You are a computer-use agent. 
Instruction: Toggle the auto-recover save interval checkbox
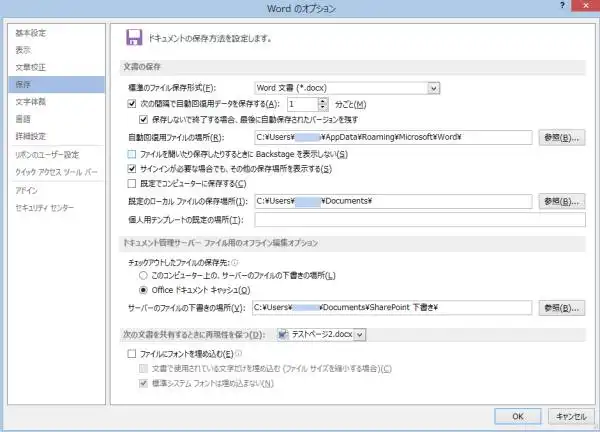132,104
